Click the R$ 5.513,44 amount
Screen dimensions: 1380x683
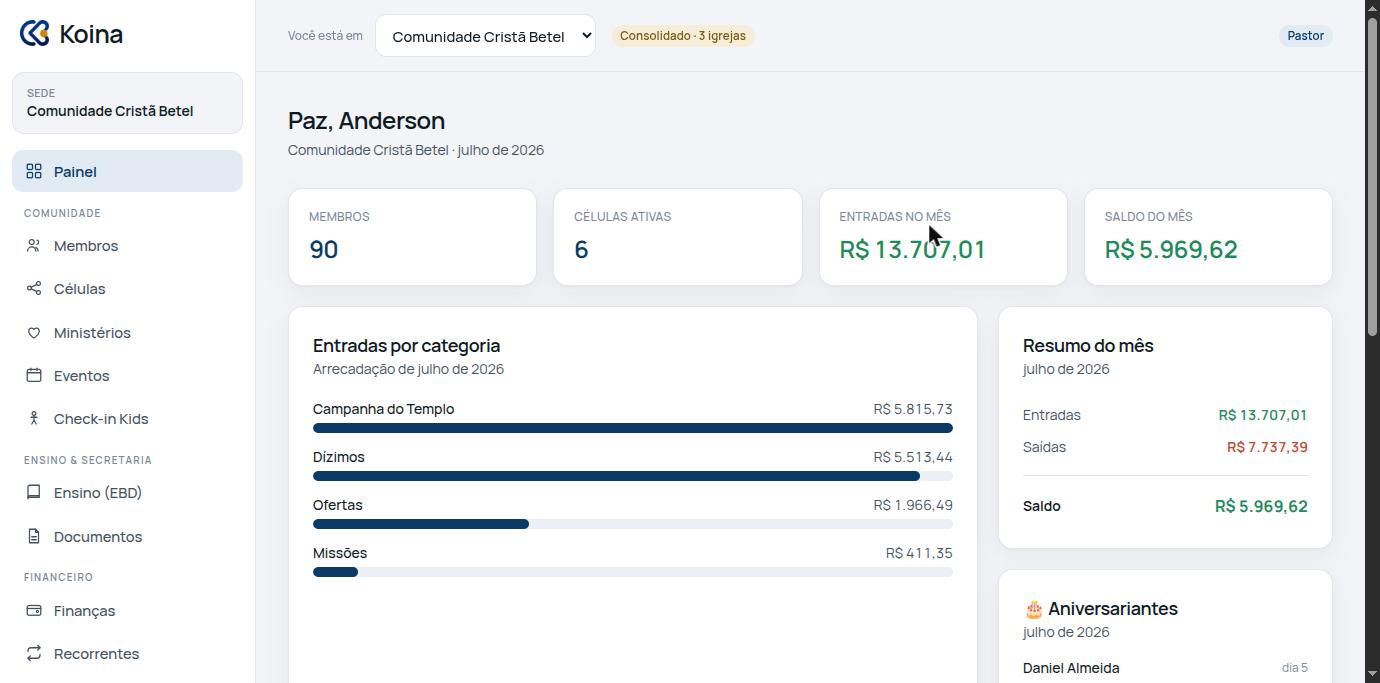click(x=913, y=457)
